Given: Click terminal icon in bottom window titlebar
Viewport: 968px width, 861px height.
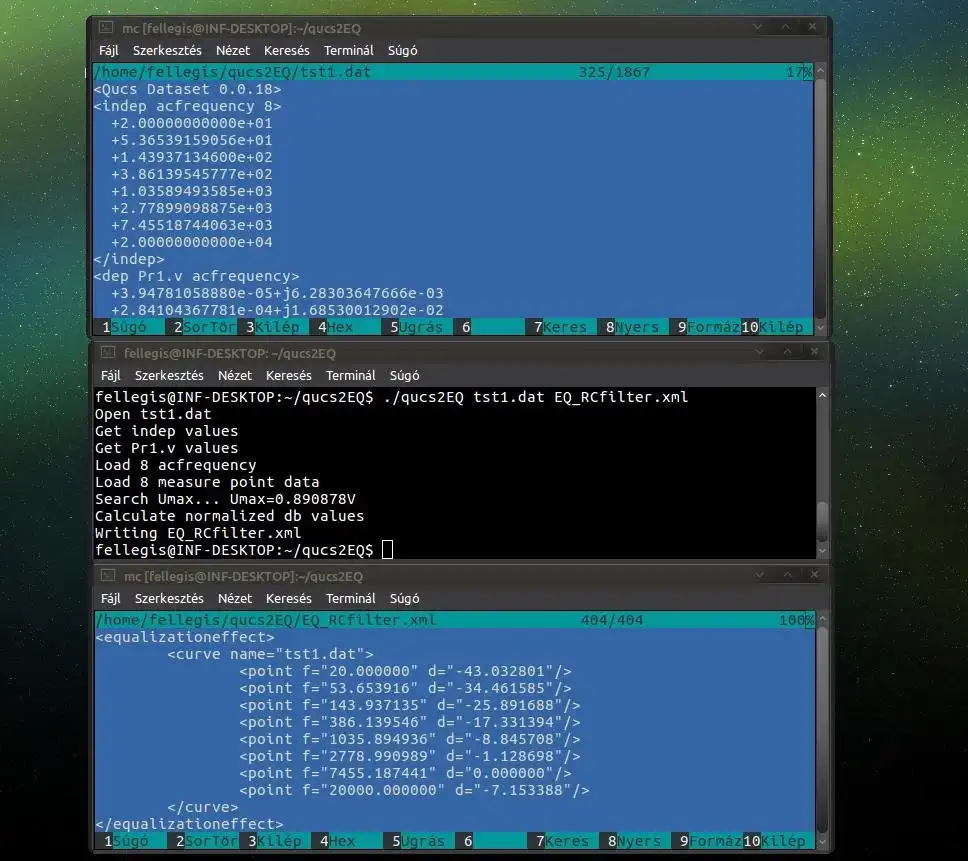Looking at the screenshot, I should pos(107,576).
